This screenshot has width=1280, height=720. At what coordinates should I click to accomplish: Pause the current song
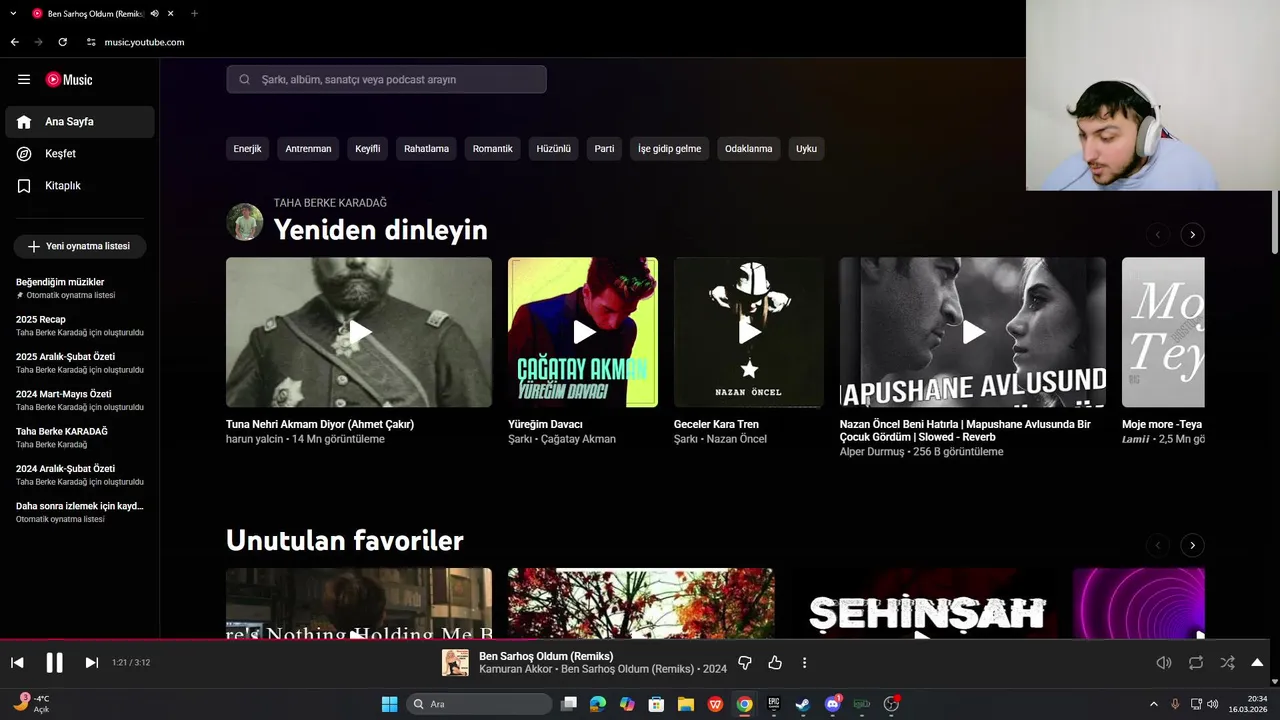click(x=54, y=662)
